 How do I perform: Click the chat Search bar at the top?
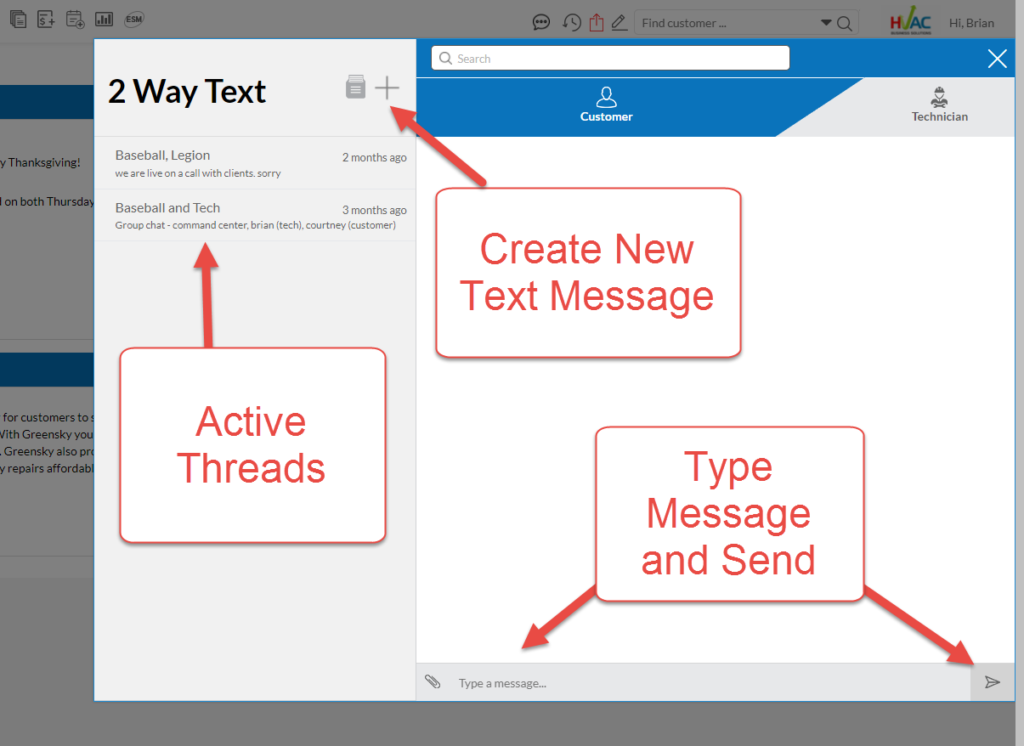click(x=608, y=58)
